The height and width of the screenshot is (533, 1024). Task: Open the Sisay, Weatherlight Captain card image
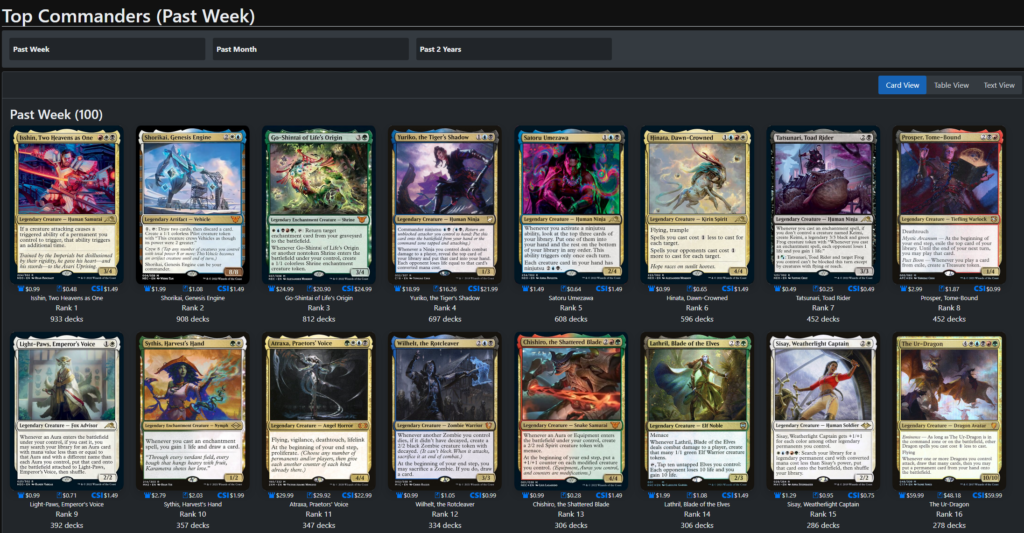823,411
